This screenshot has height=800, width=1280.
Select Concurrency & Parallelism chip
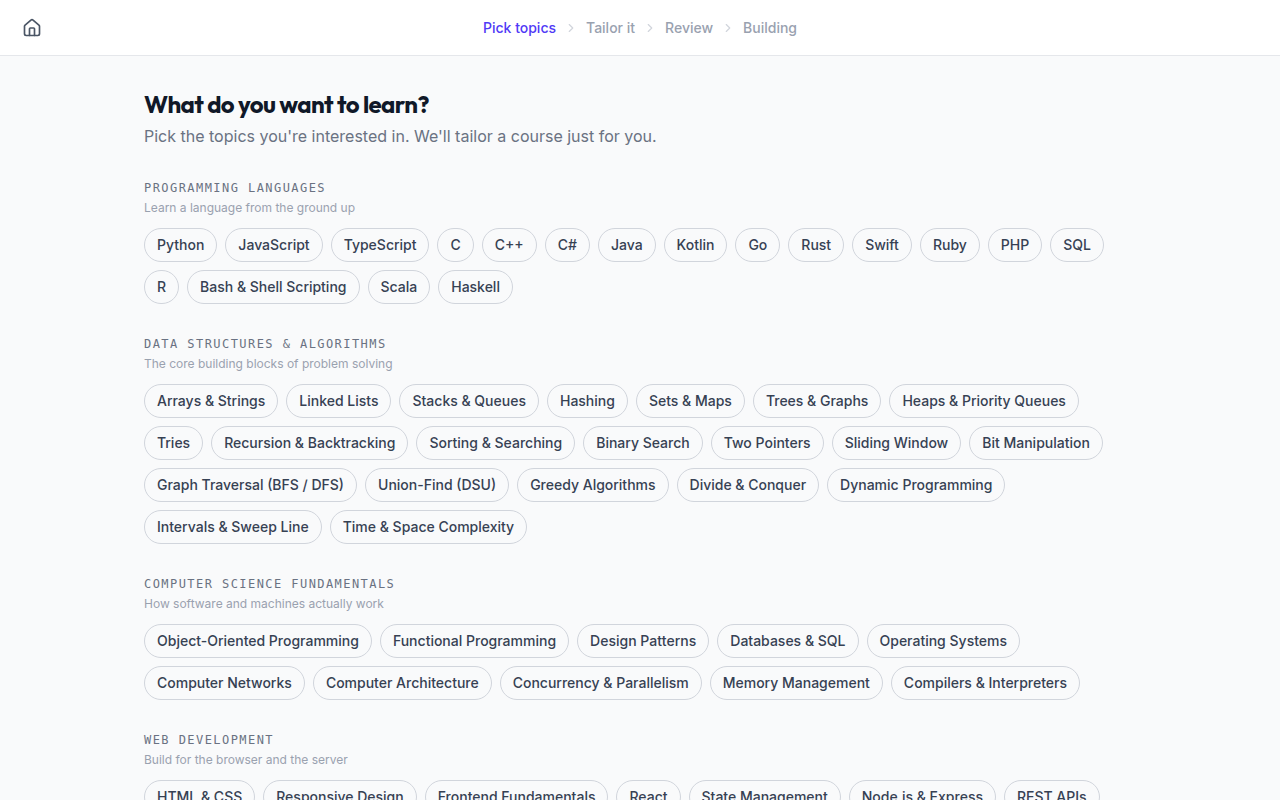(x=601, y=683)
